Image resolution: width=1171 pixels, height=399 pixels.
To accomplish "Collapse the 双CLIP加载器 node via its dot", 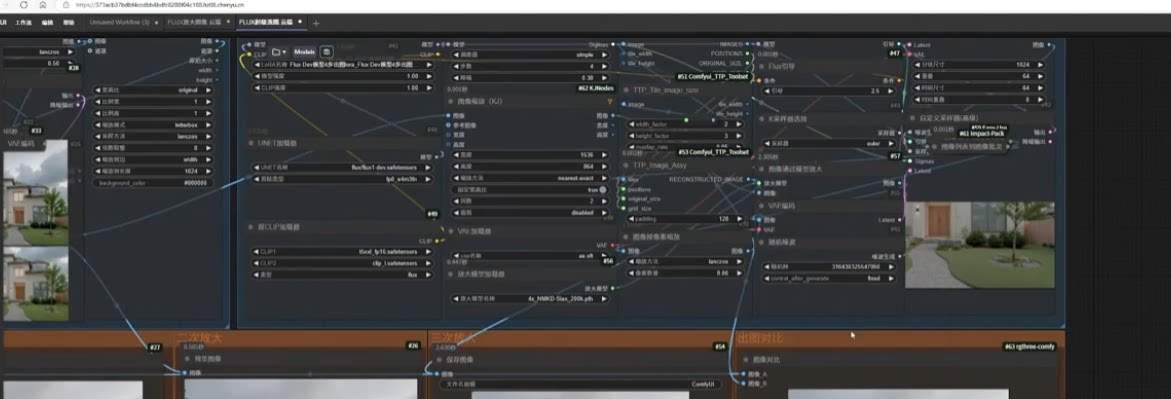I will coord(250,226).
